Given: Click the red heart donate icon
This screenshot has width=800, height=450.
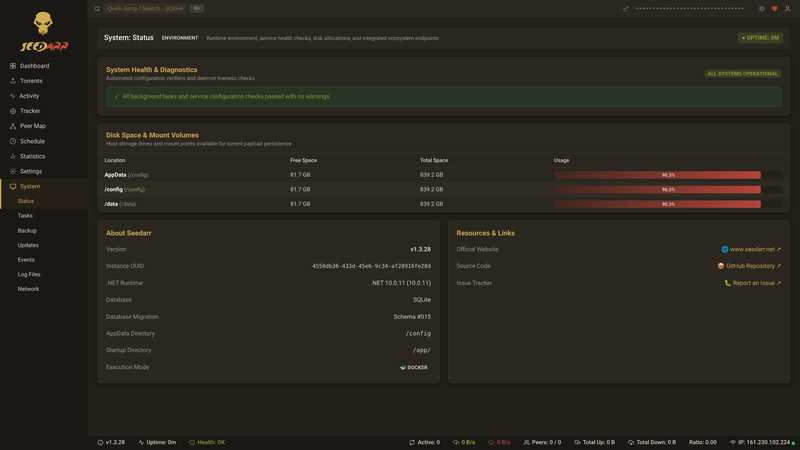Looking at the screenshot, I should pos(774,9).
